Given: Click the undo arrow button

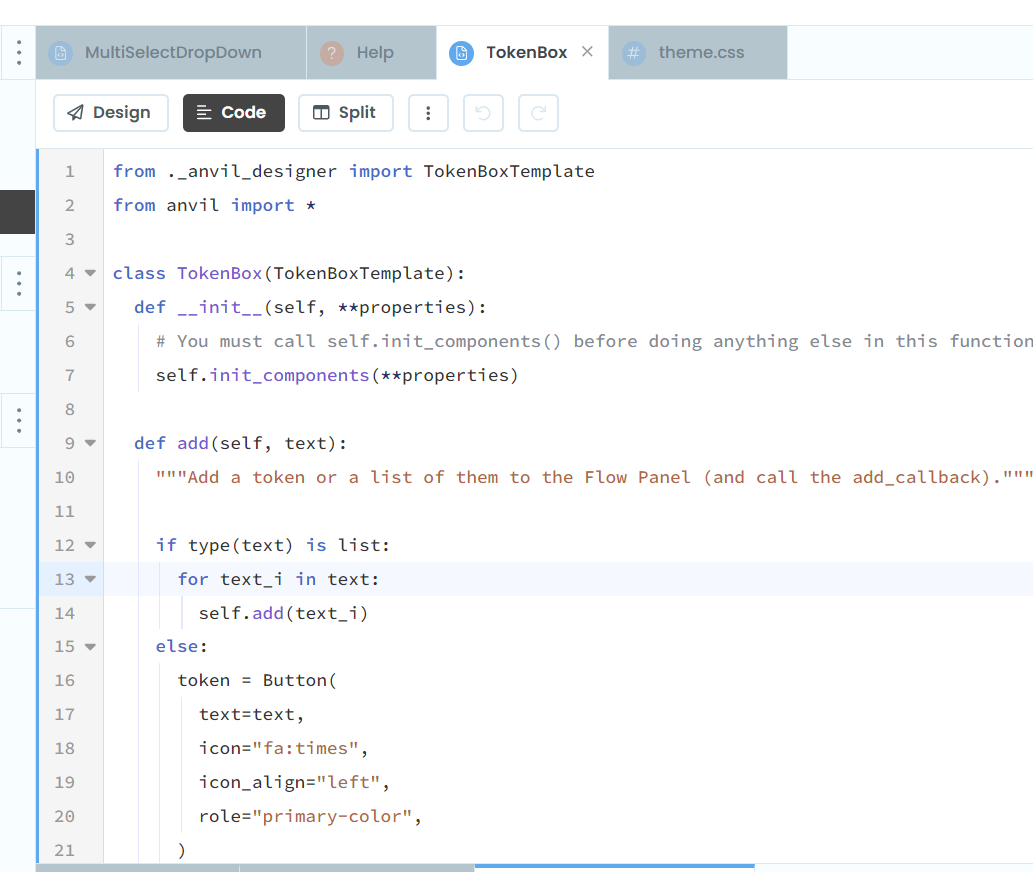Looking at the screenshot, I should click(483, 113).
